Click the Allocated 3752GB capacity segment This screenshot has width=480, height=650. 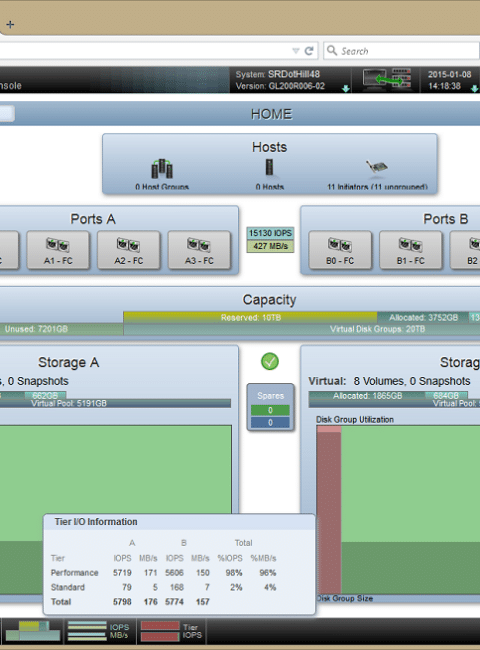click(423, 318)
